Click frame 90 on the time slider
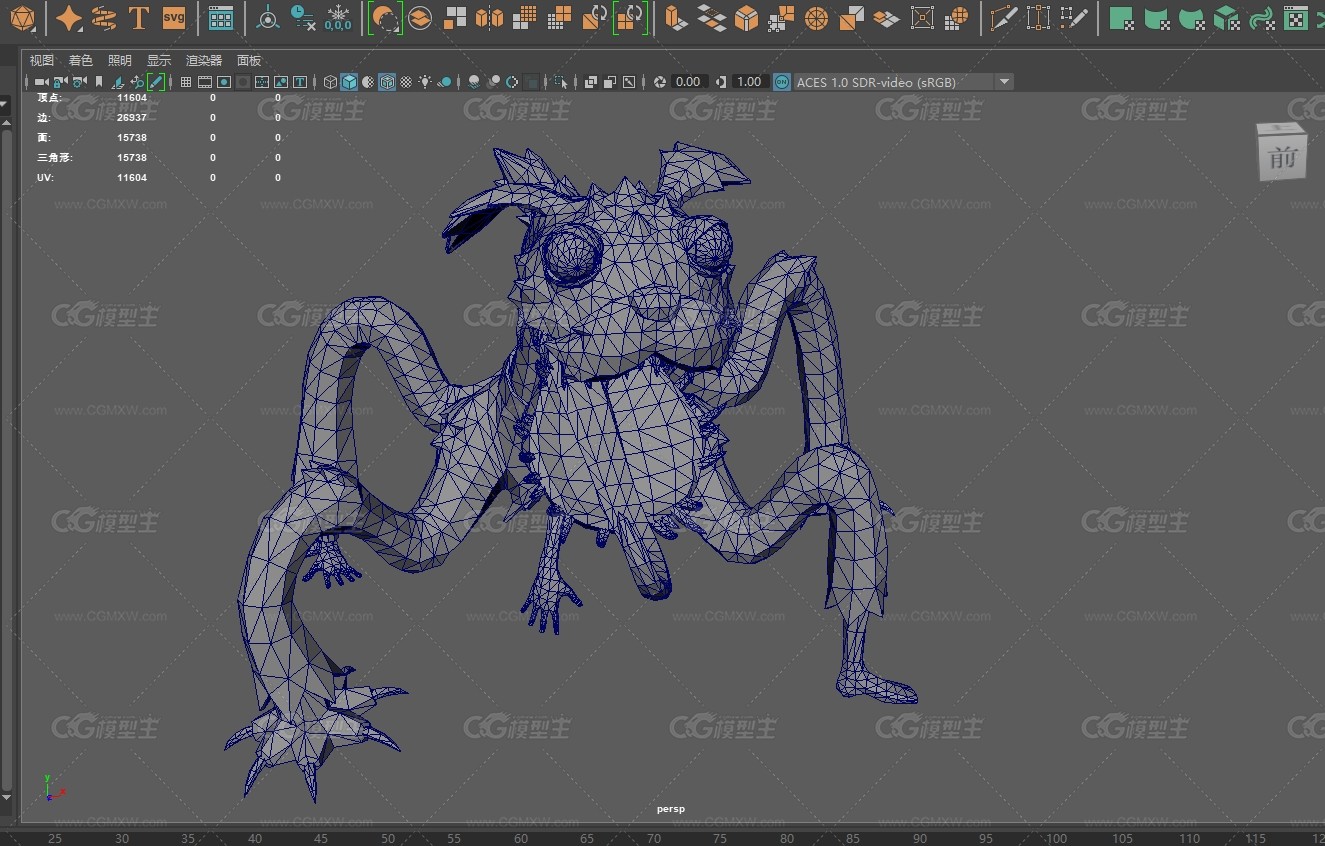Viewport: 1325px width, 846px height. pyautogui.click(x=920, y=838)
